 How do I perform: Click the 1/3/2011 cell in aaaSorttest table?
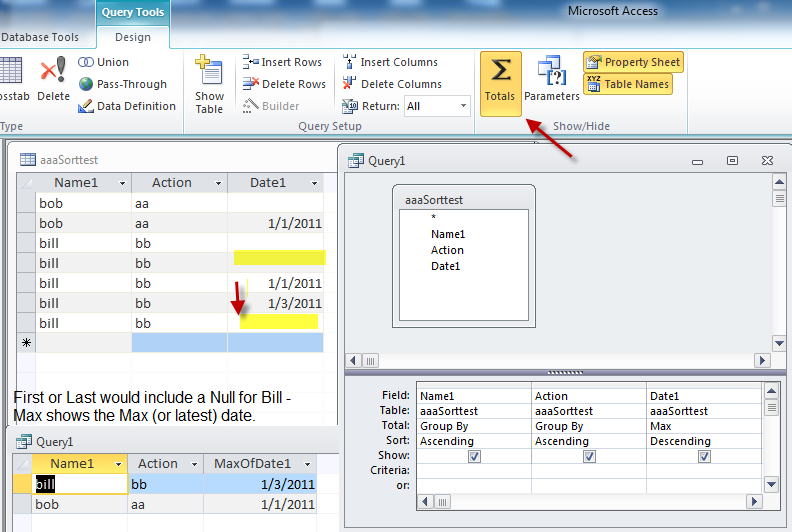pos(275,303)
